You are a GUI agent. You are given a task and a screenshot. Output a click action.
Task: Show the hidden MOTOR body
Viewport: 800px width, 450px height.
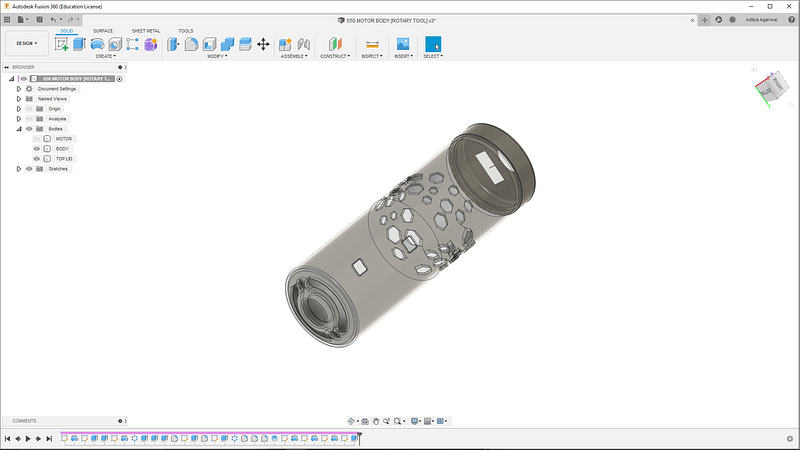point(37,139)
